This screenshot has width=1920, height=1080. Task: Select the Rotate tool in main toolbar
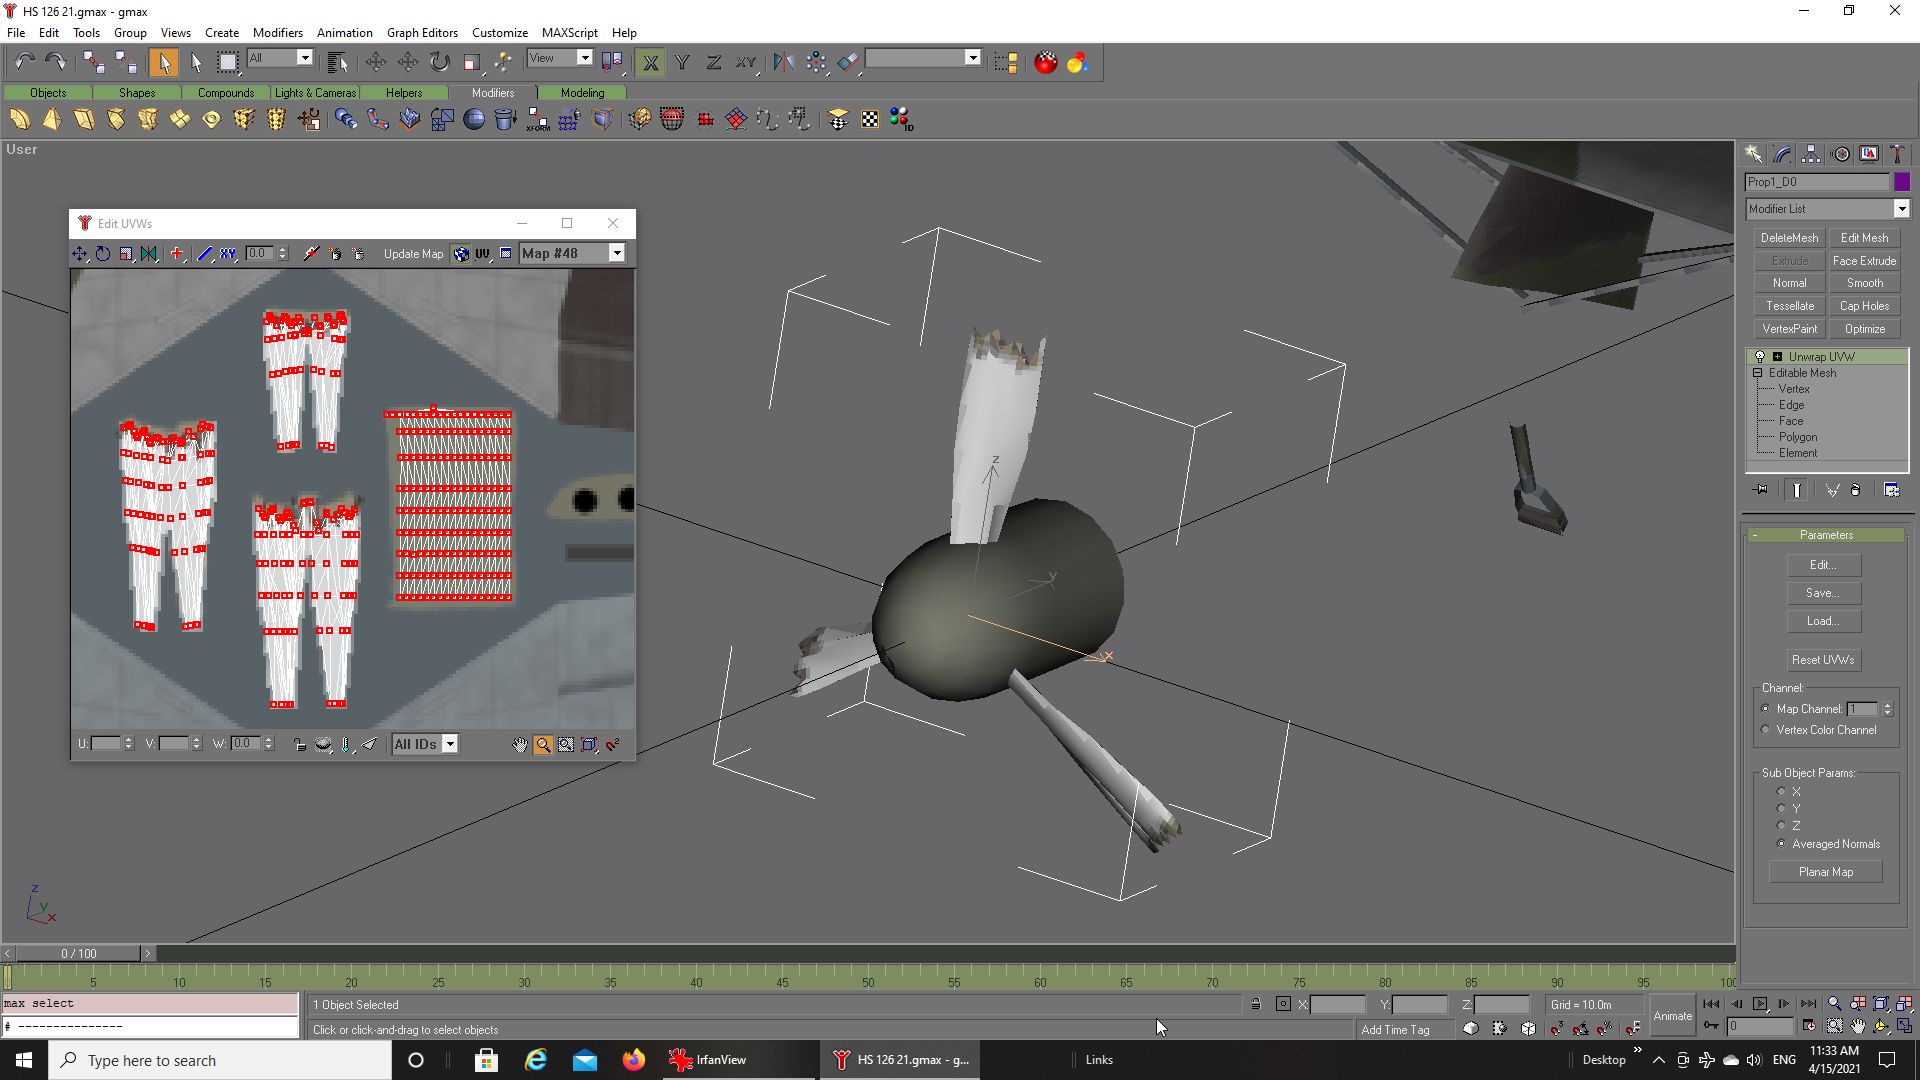click(440, 62)
